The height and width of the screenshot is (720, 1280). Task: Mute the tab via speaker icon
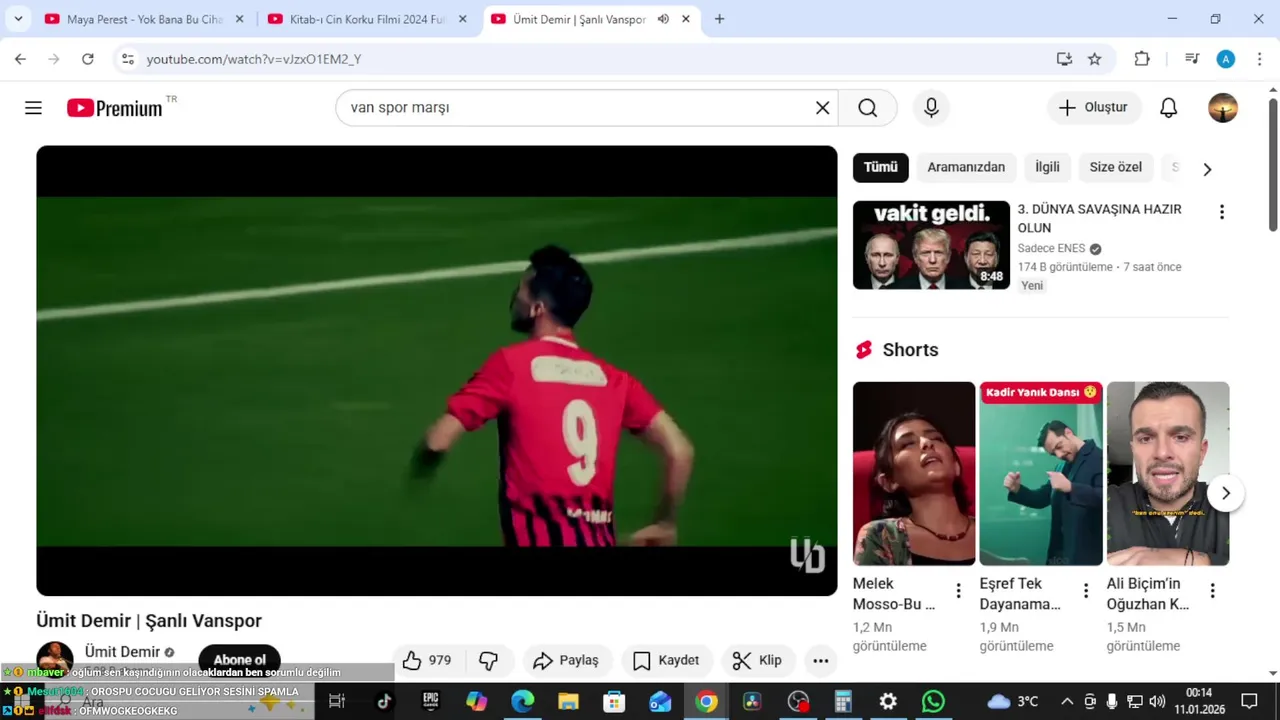coord(663,19)
